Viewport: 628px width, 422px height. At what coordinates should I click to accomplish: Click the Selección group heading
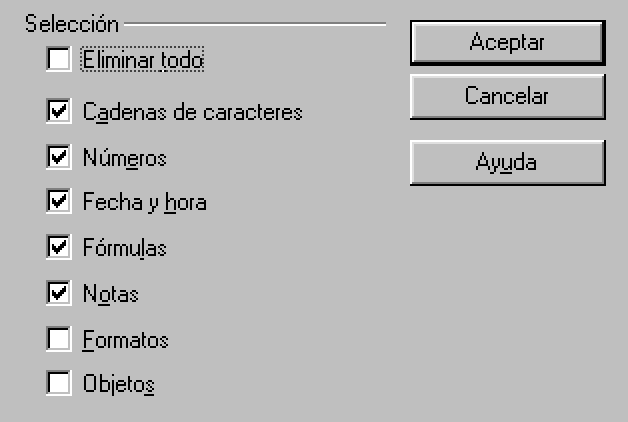[72, 23]
